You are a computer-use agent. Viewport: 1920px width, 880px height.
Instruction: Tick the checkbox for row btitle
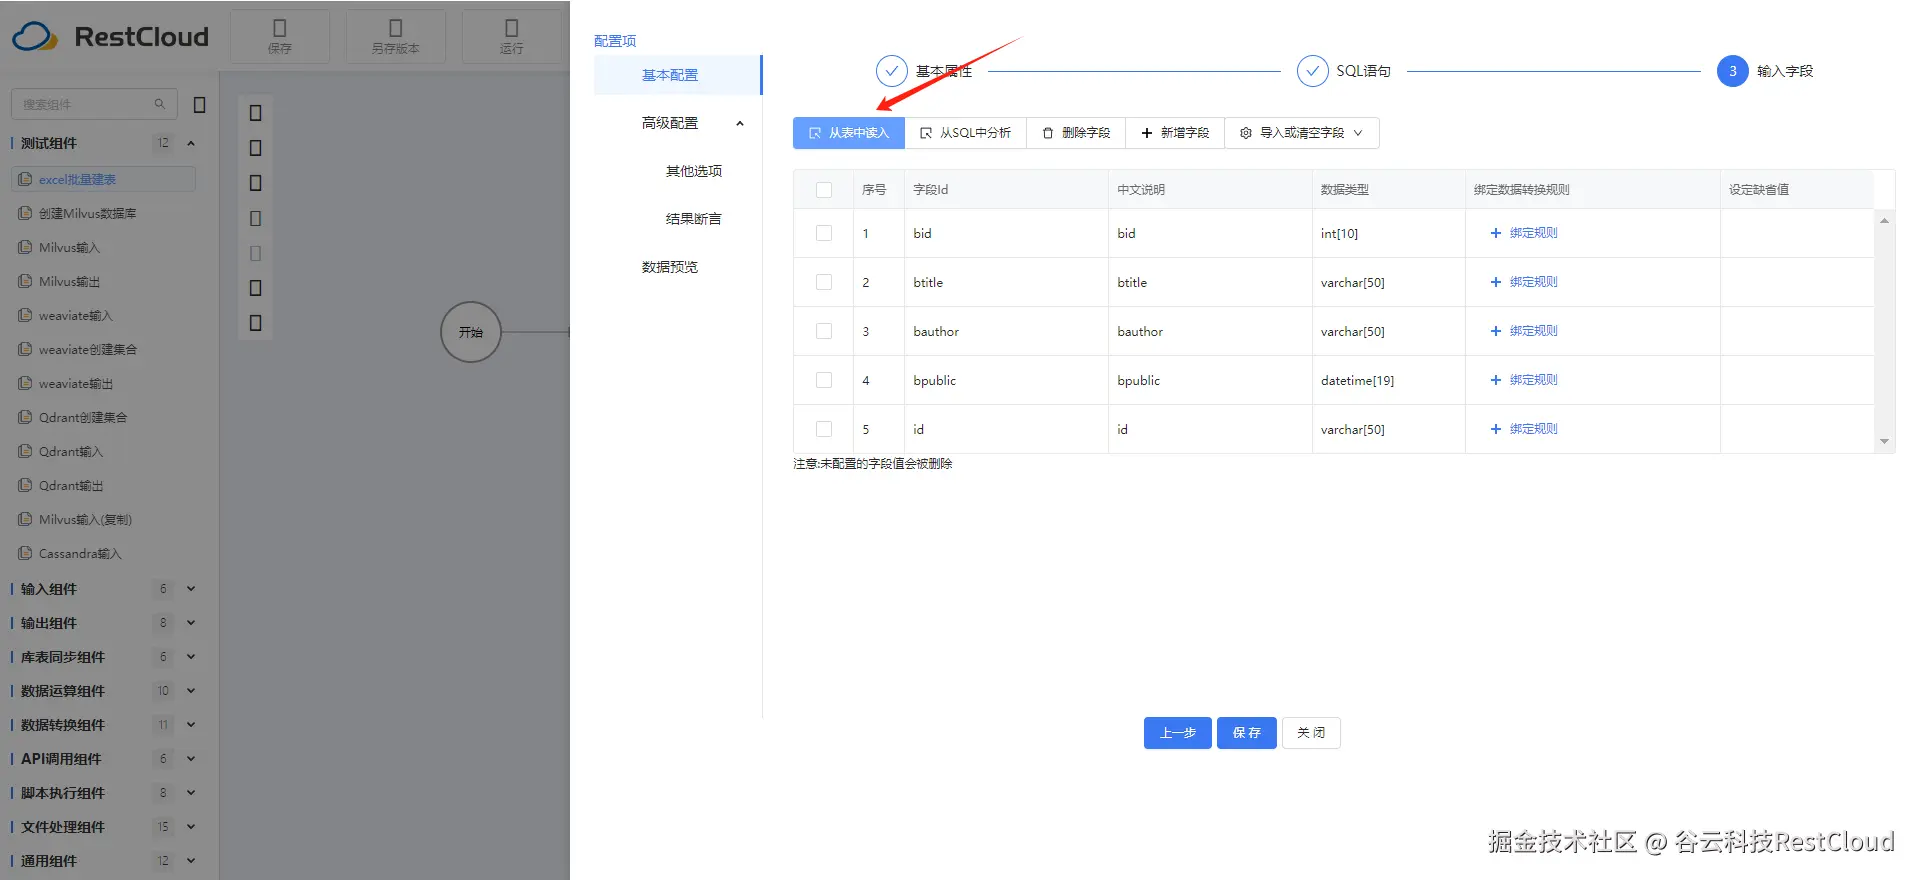point(824,282)
